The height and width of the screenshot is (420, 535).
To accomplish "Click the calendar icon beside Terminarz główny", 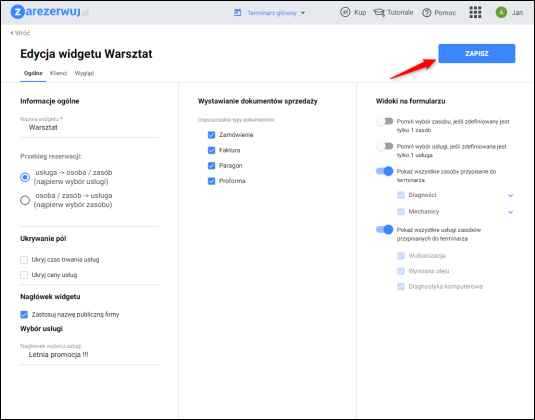I will (x=237, y=13).
